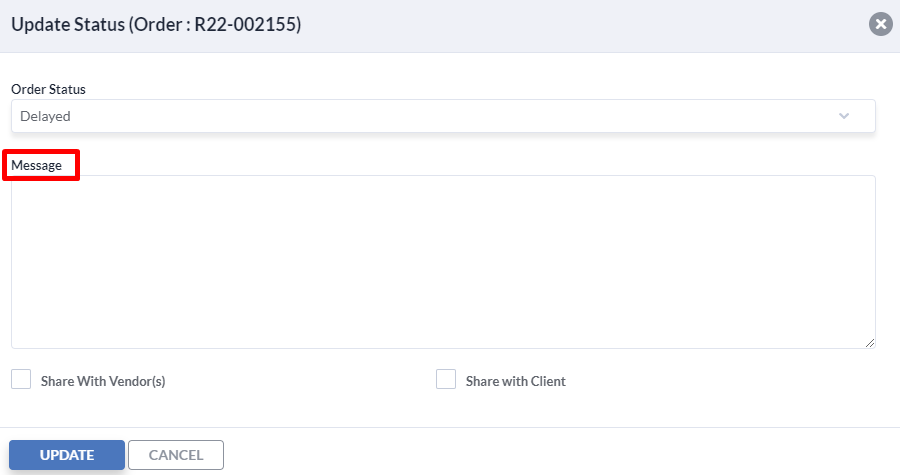Click the Share with Client label text
Image resolution: width=900 pixels, height=475 pixels.
[x=515, y=381]
